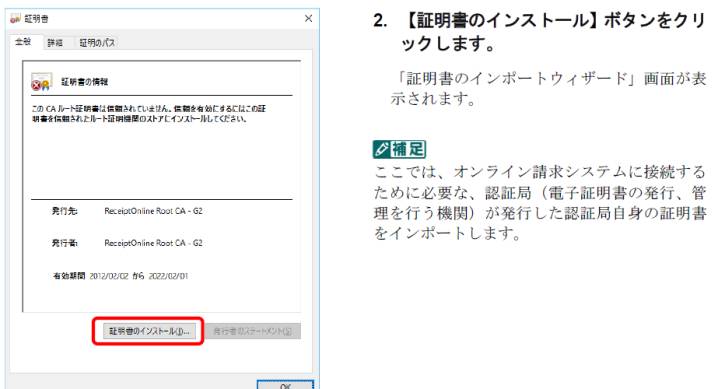The height and width of the screenshot is (389, 718).
Task: Click the untrusted certificate warning icon
Action: tap(41, 81)
